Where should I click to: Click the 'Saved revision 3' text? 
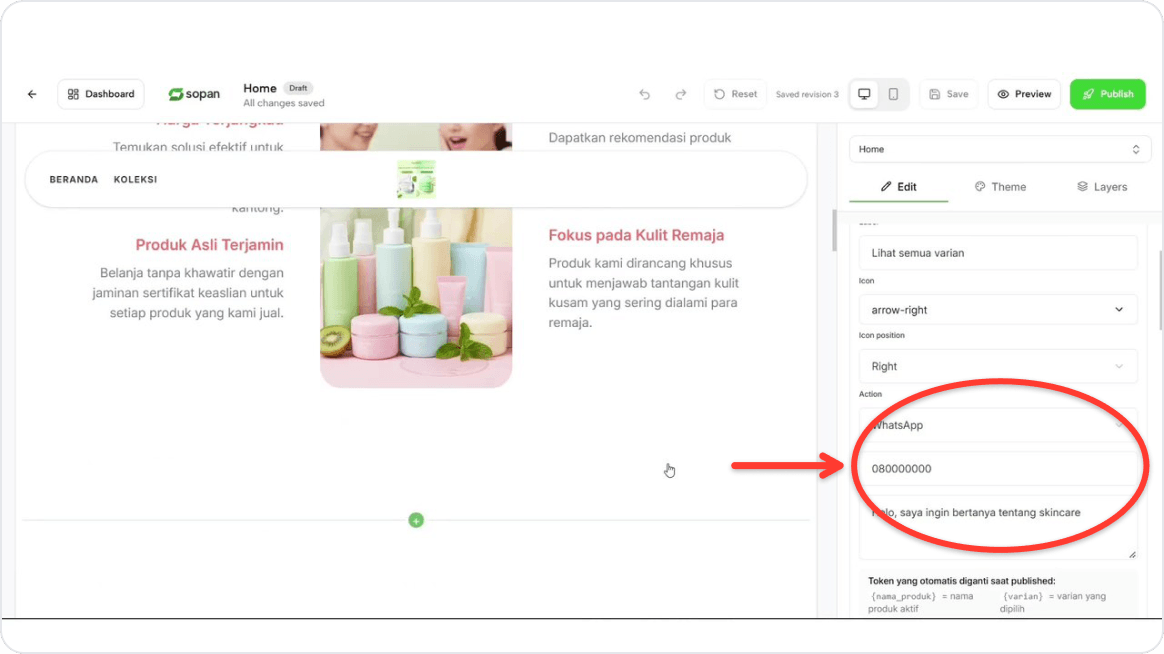[807, 94]
